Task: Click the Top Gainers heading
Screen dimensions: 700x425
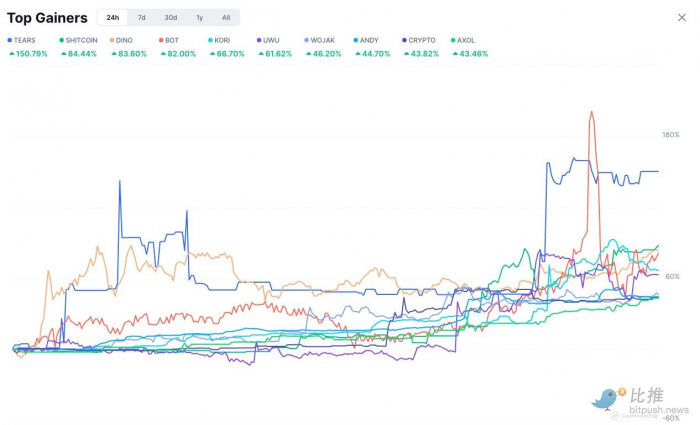Action: [x=47, y=17]
